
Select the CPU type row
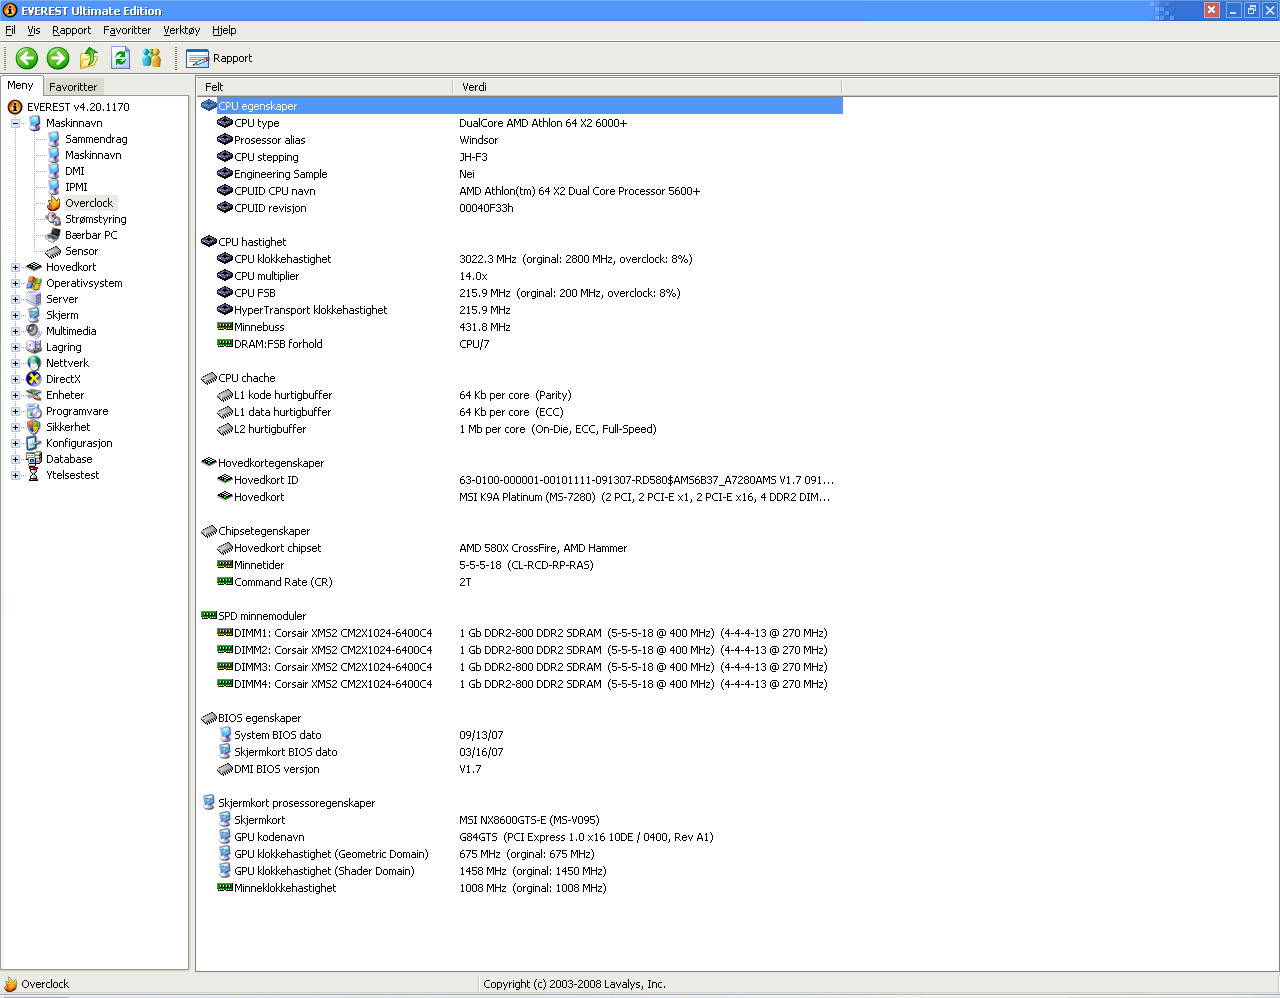pos(520,123)
